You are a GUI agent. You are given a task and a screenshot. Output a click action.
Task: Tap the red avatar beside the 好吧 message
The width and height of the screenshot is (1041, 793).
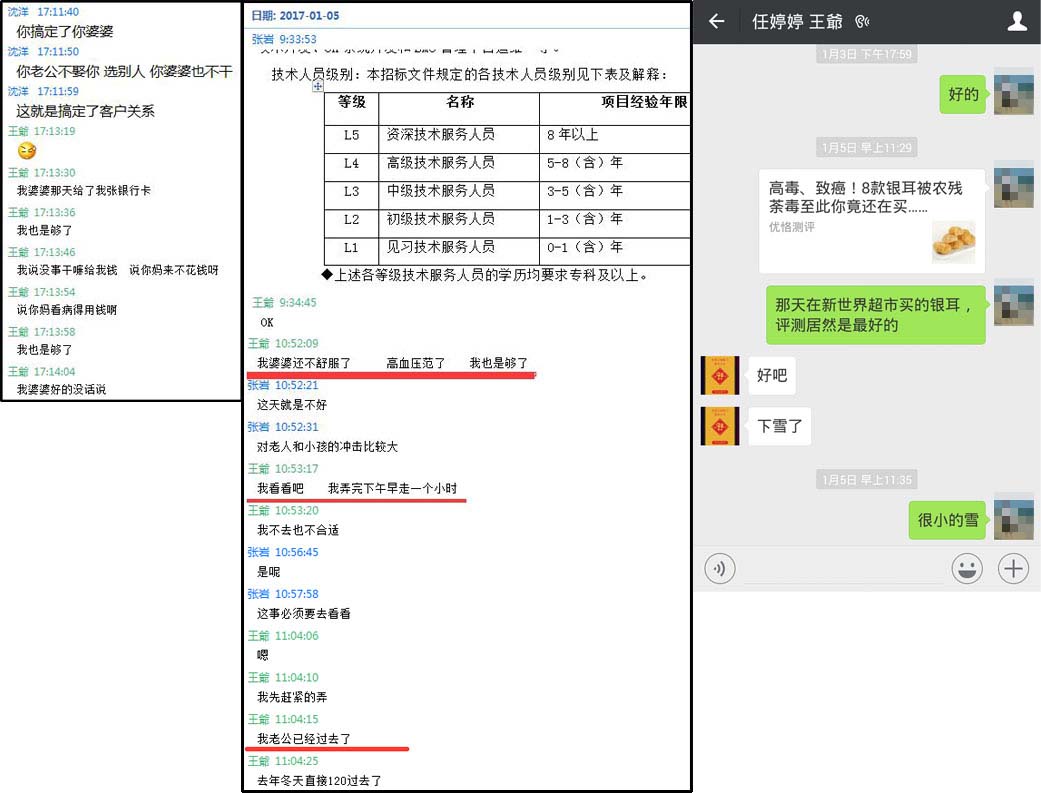[x=720, y=375]
